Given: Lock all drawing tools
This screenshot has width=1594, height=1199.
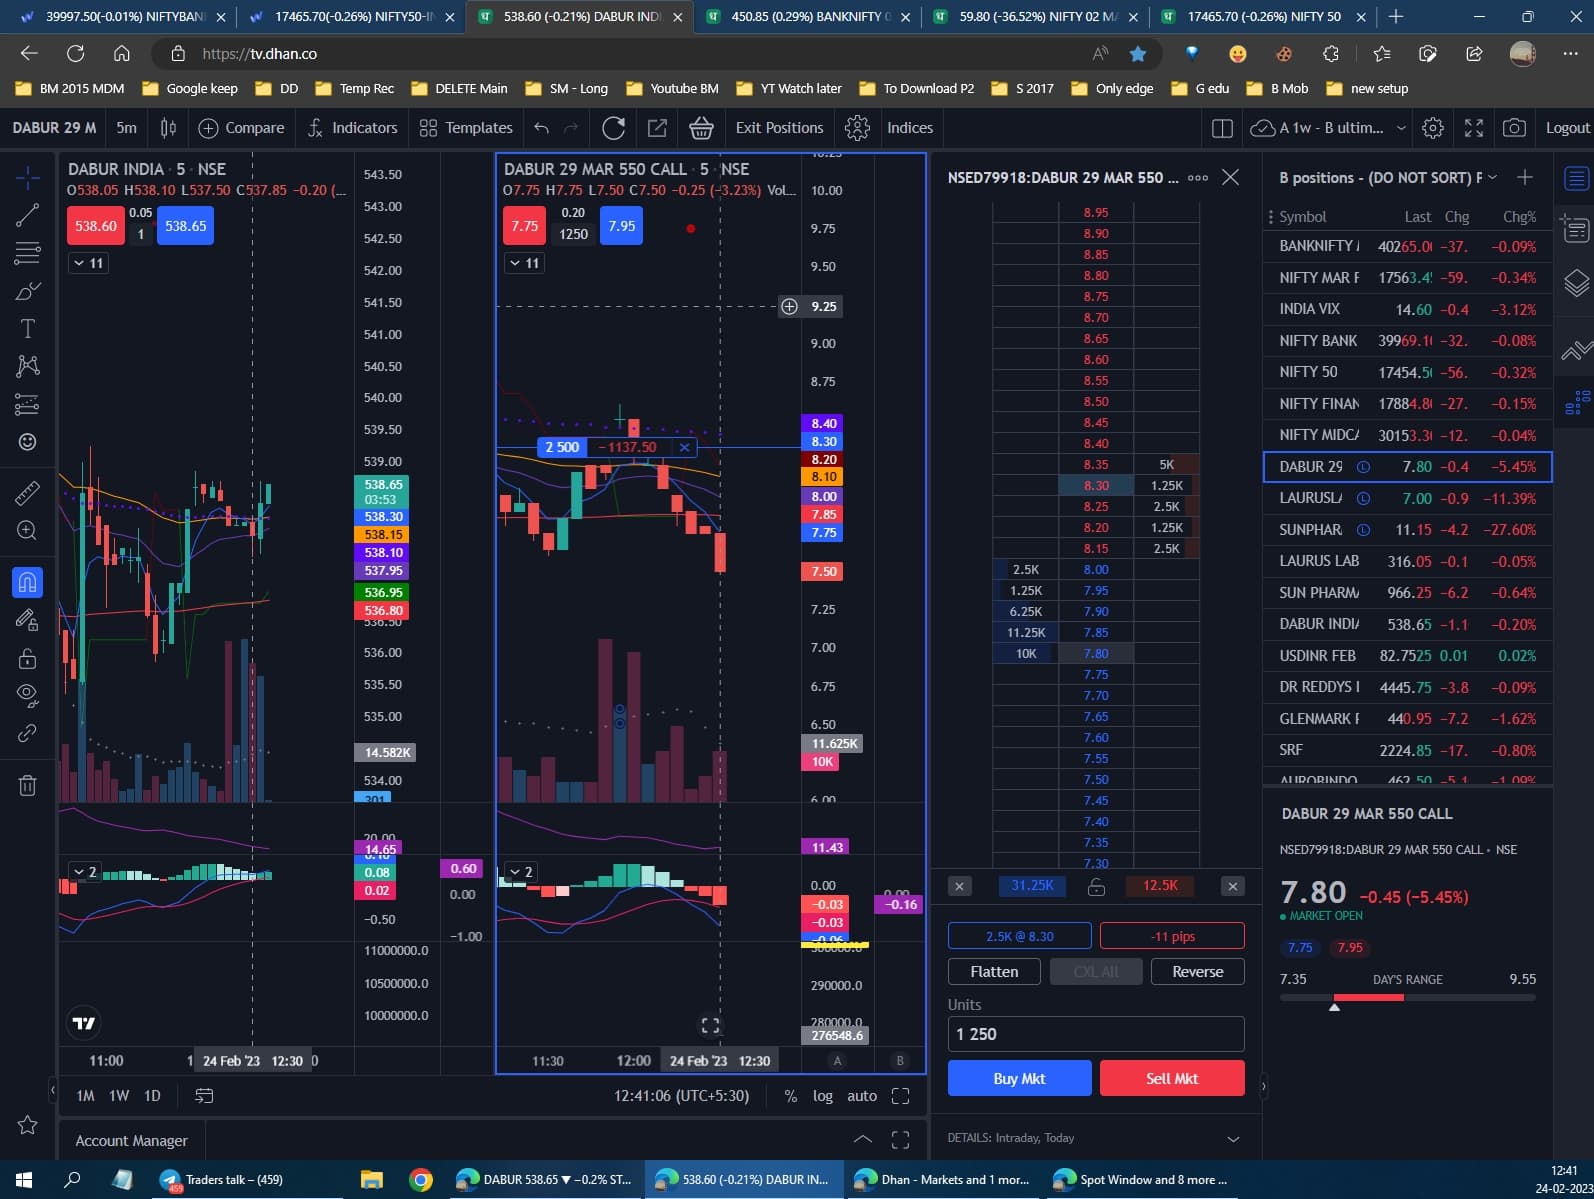Looking at the screenshot, I should (x=28, y=658).
